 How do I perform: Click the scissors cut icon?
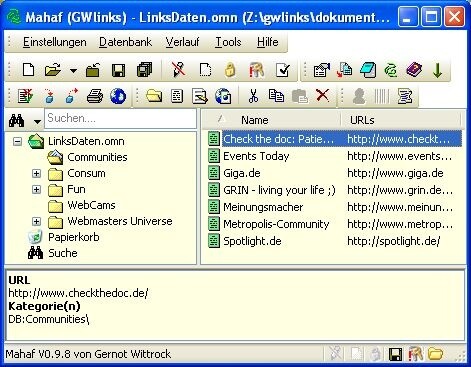(253, 96)
